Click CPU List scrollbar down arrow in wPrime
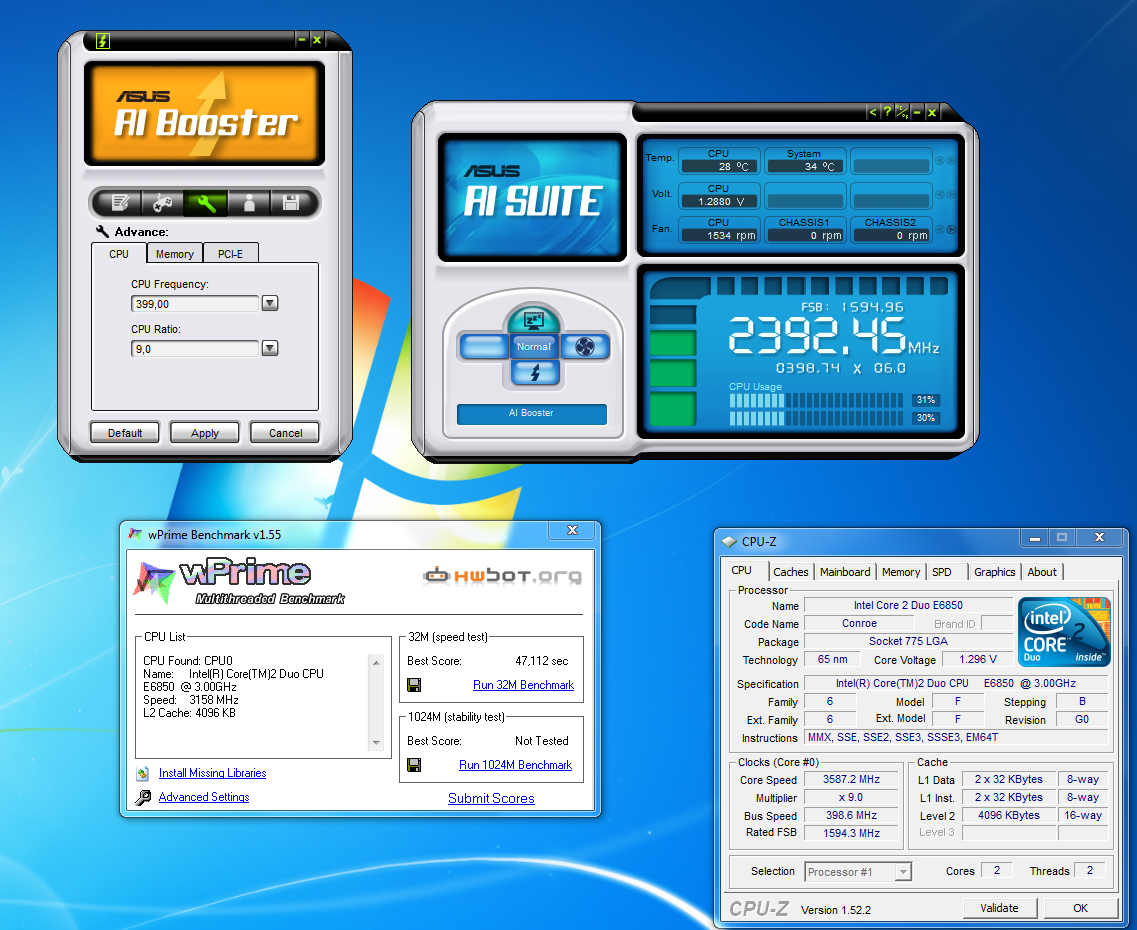This screenshot has height=930, width=1137. 376,742
